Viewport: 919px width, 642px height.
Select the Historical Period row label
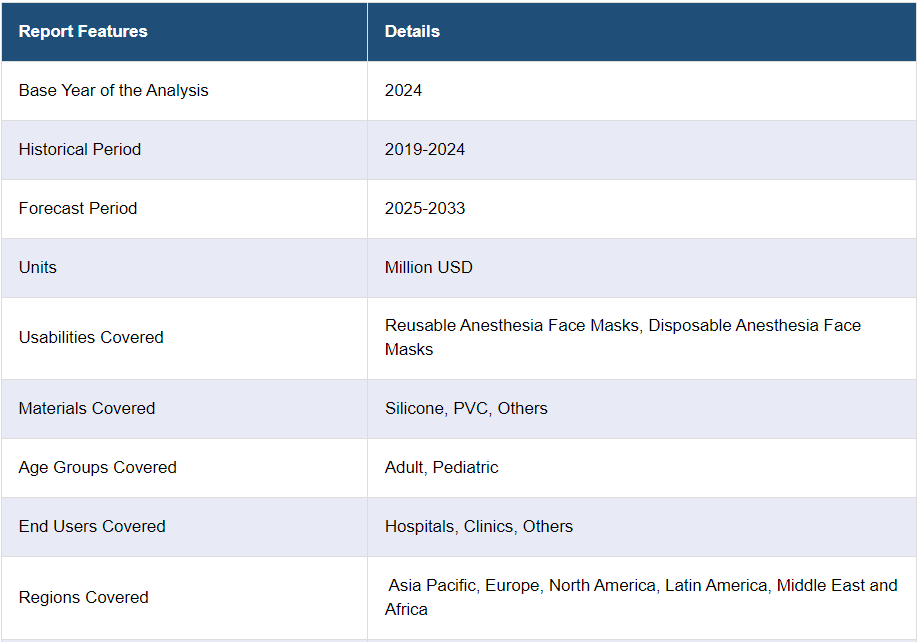pyautogui.click(x=80, y=149)
